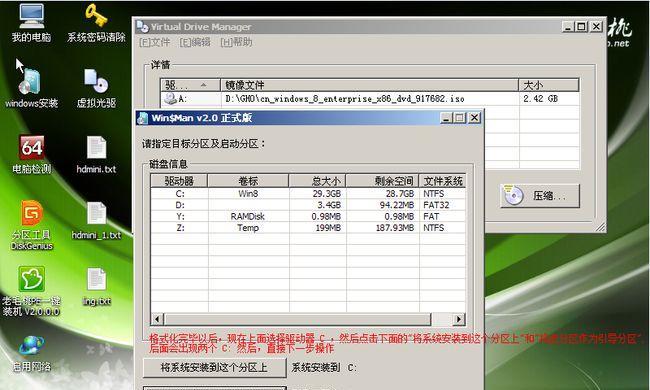Click the 压缩... button
This screenshot has width=650, height=390.
pyautogui.click(x=539, y=196)
